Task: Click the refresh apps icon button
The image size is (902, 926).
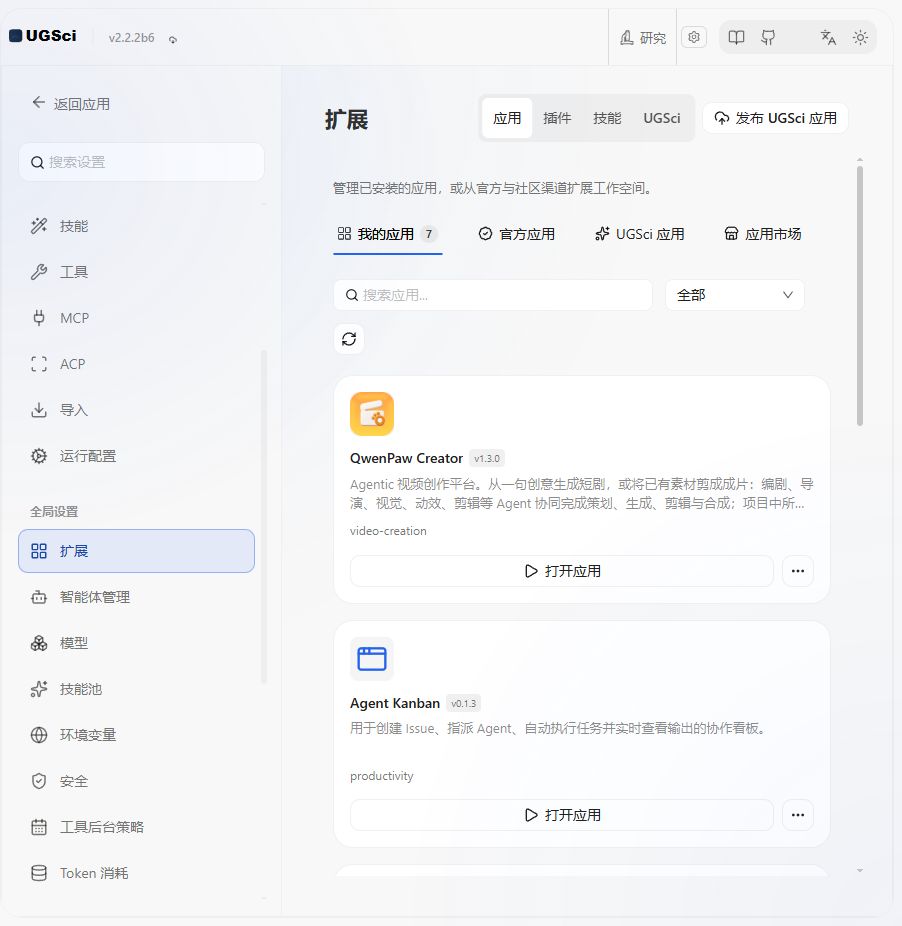Action: (349, 339)
